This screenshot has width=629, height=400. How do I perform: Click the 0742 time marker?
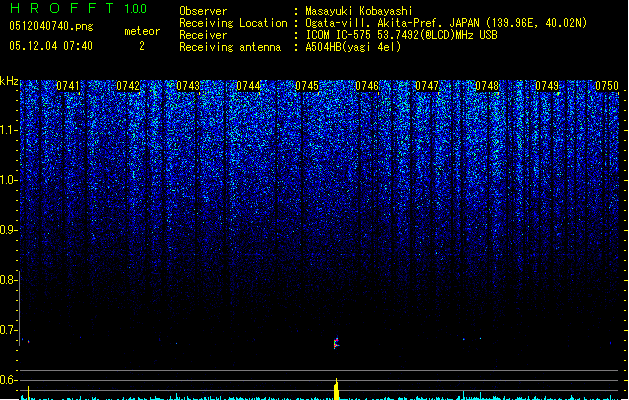pyautogui.click(x=128, y=86)
